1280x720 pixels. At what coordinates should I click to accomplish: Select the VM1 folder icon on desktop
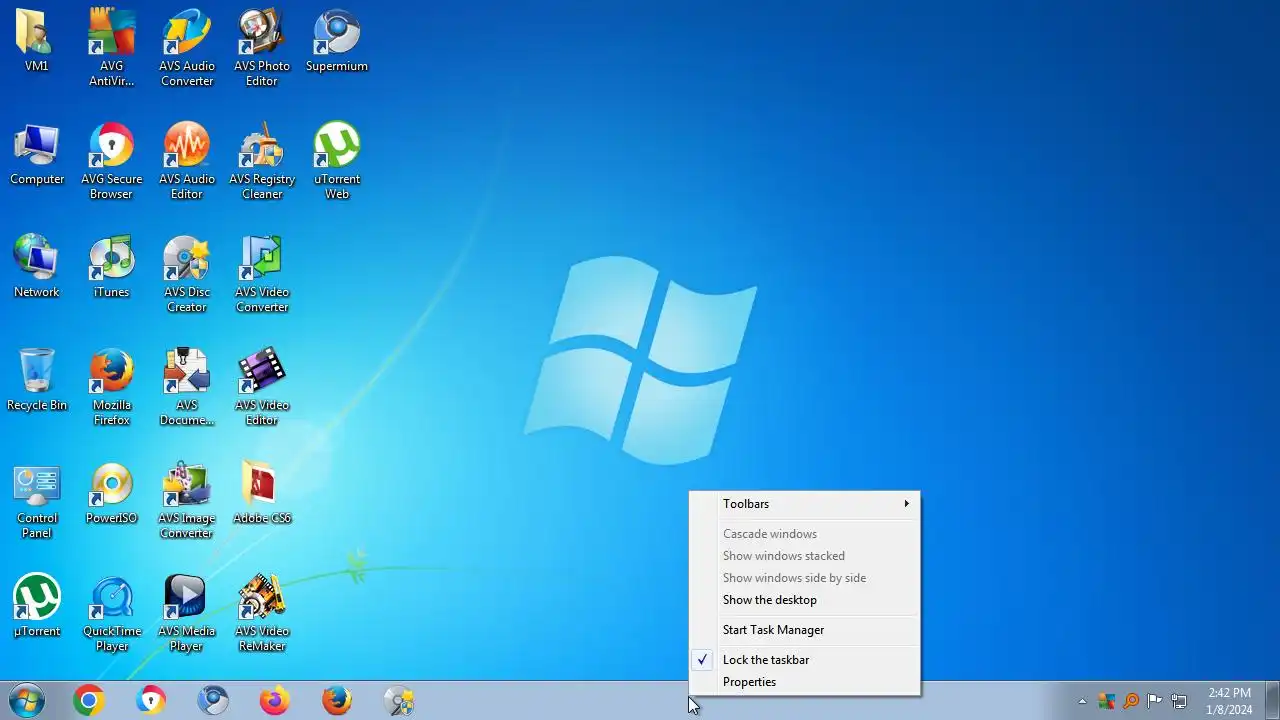(37, 40)
